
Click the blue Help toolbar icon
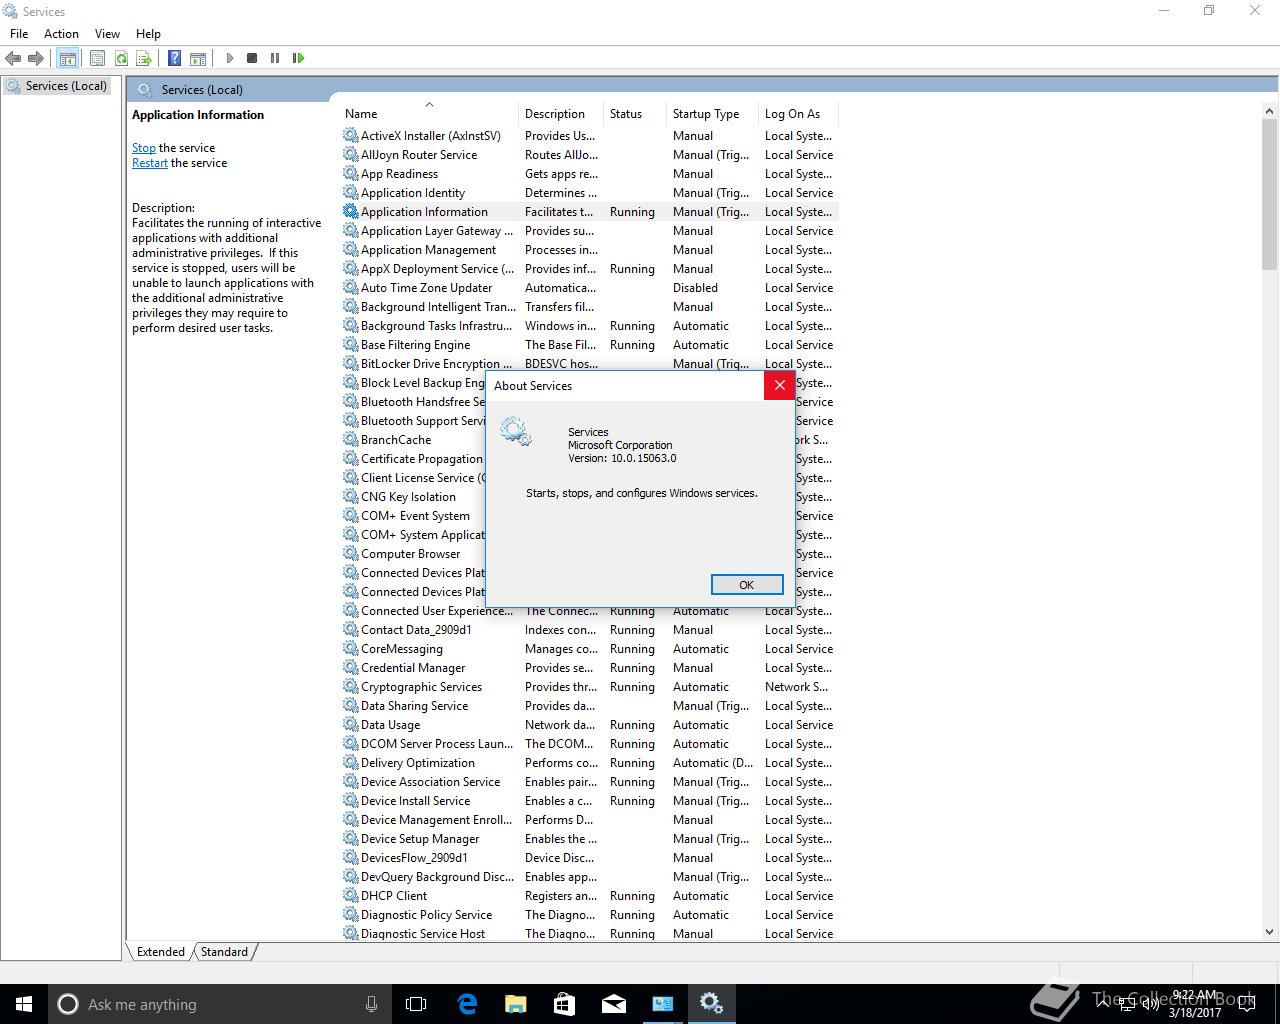[x=174, y=58]
